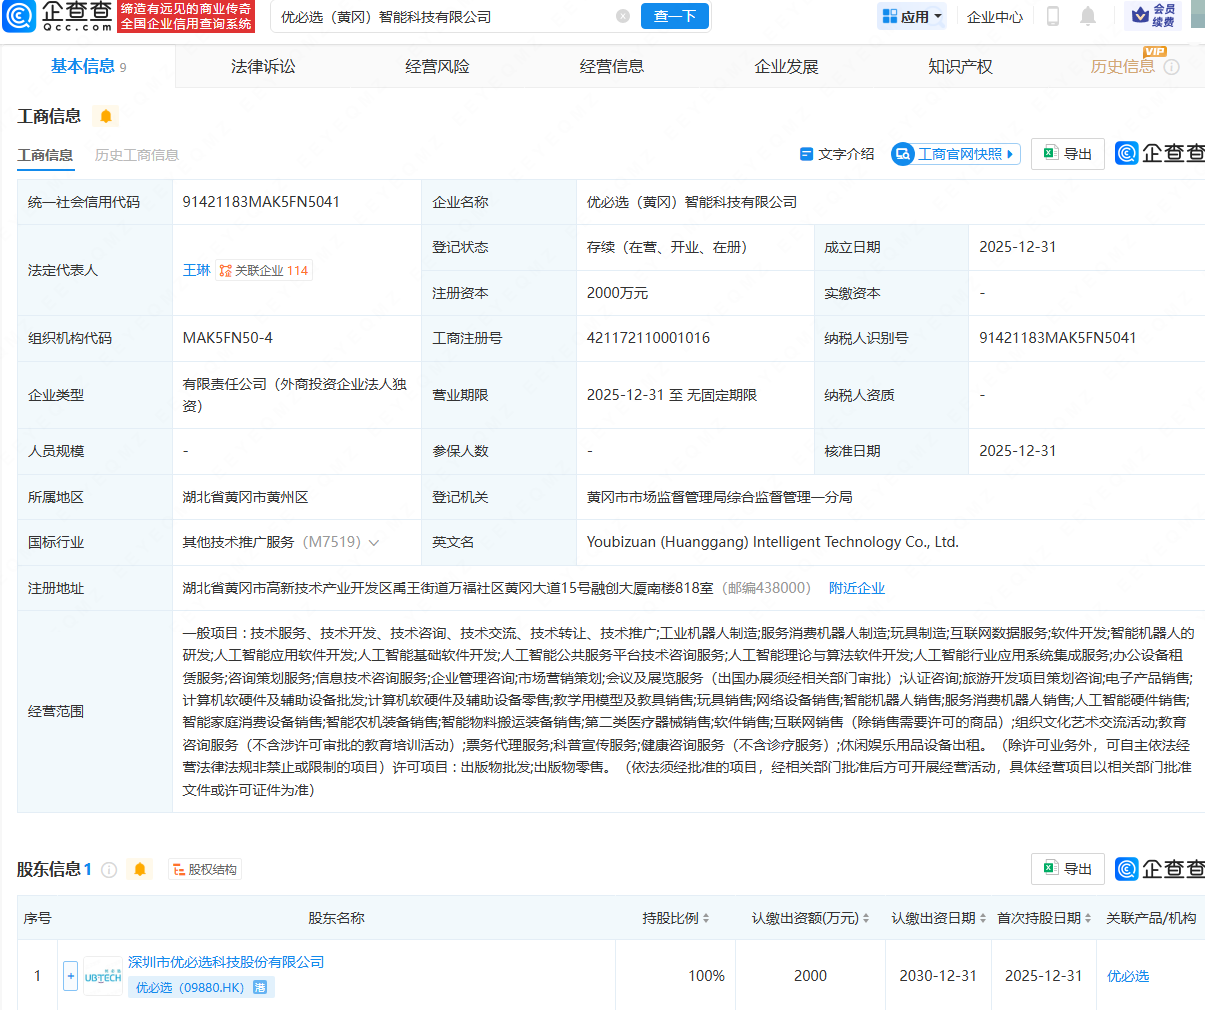1205x1010 pixels.
Task: Click info icon beside 历史信息 tab
Action: [x=1171, y=67]
